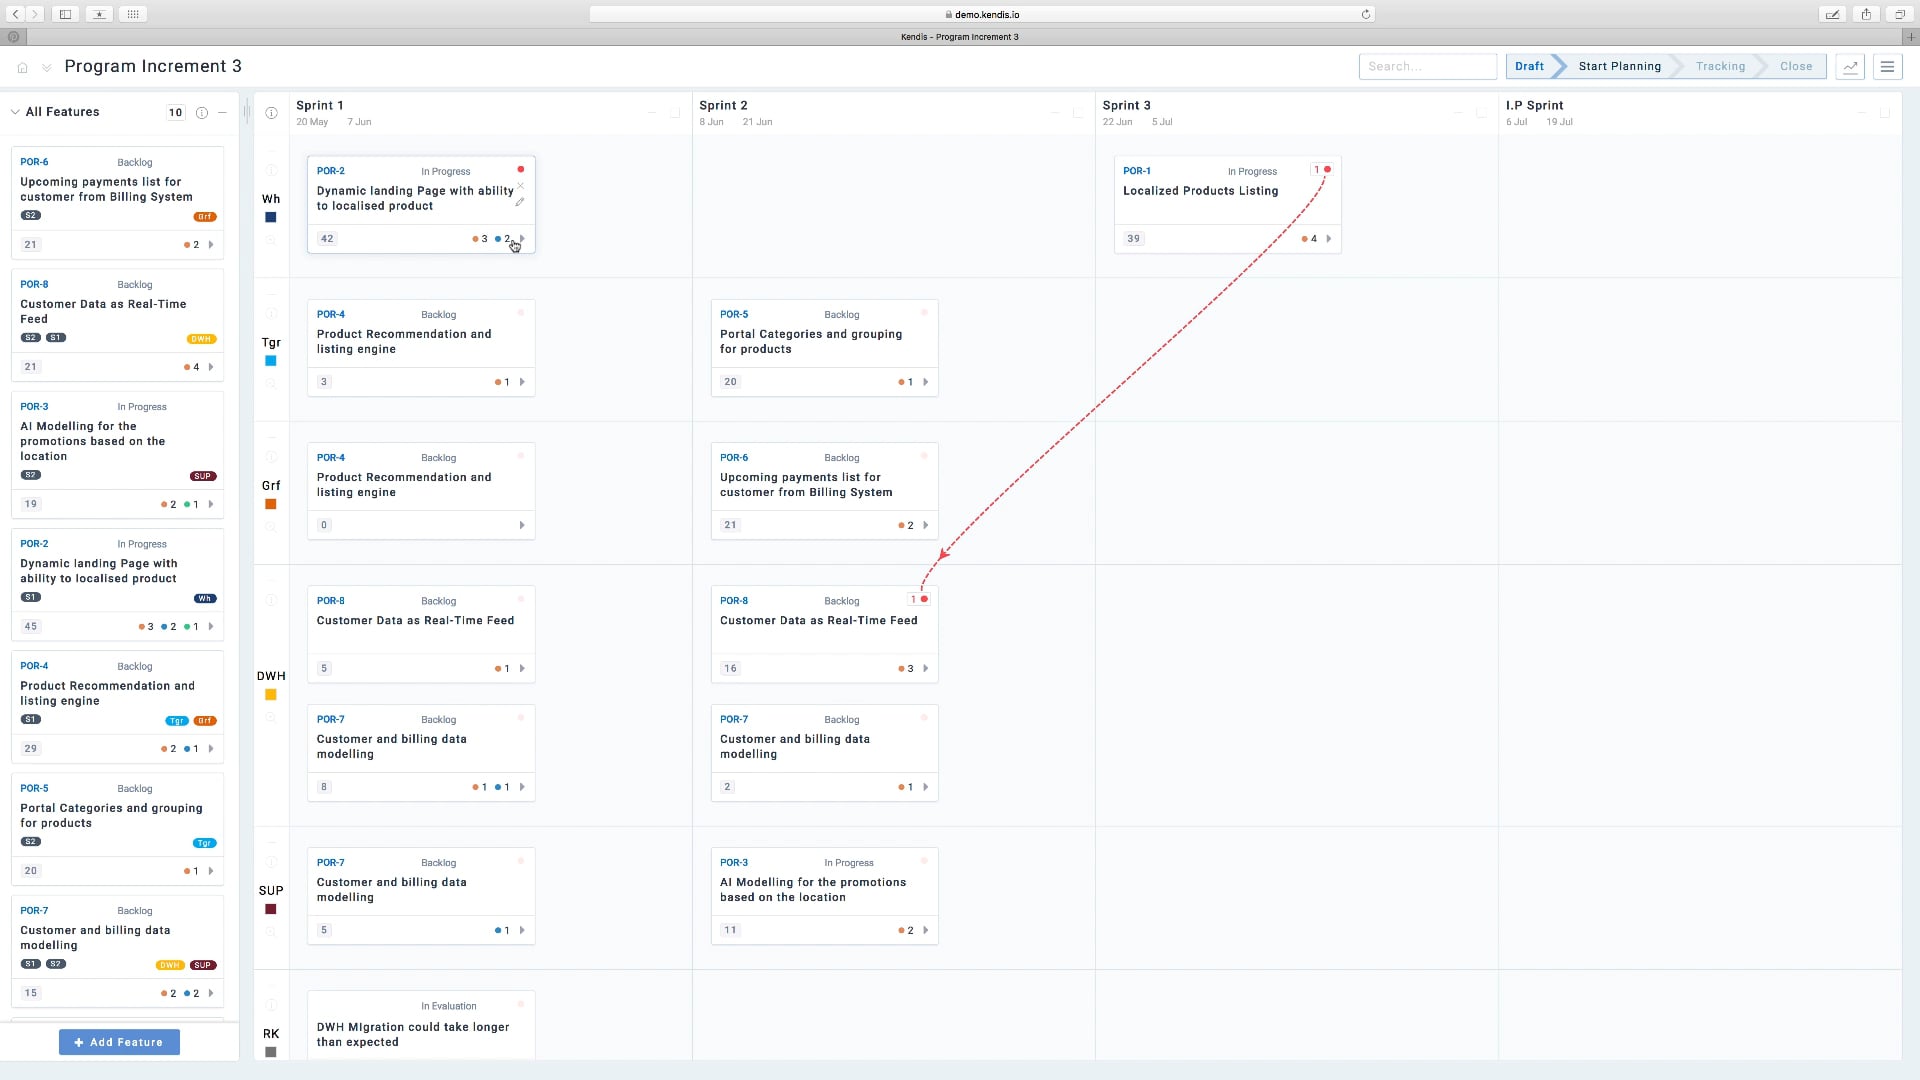Click the info icon next to All Features
1920x1080 pixels.
pyautogui.click(x=202, y=113)
